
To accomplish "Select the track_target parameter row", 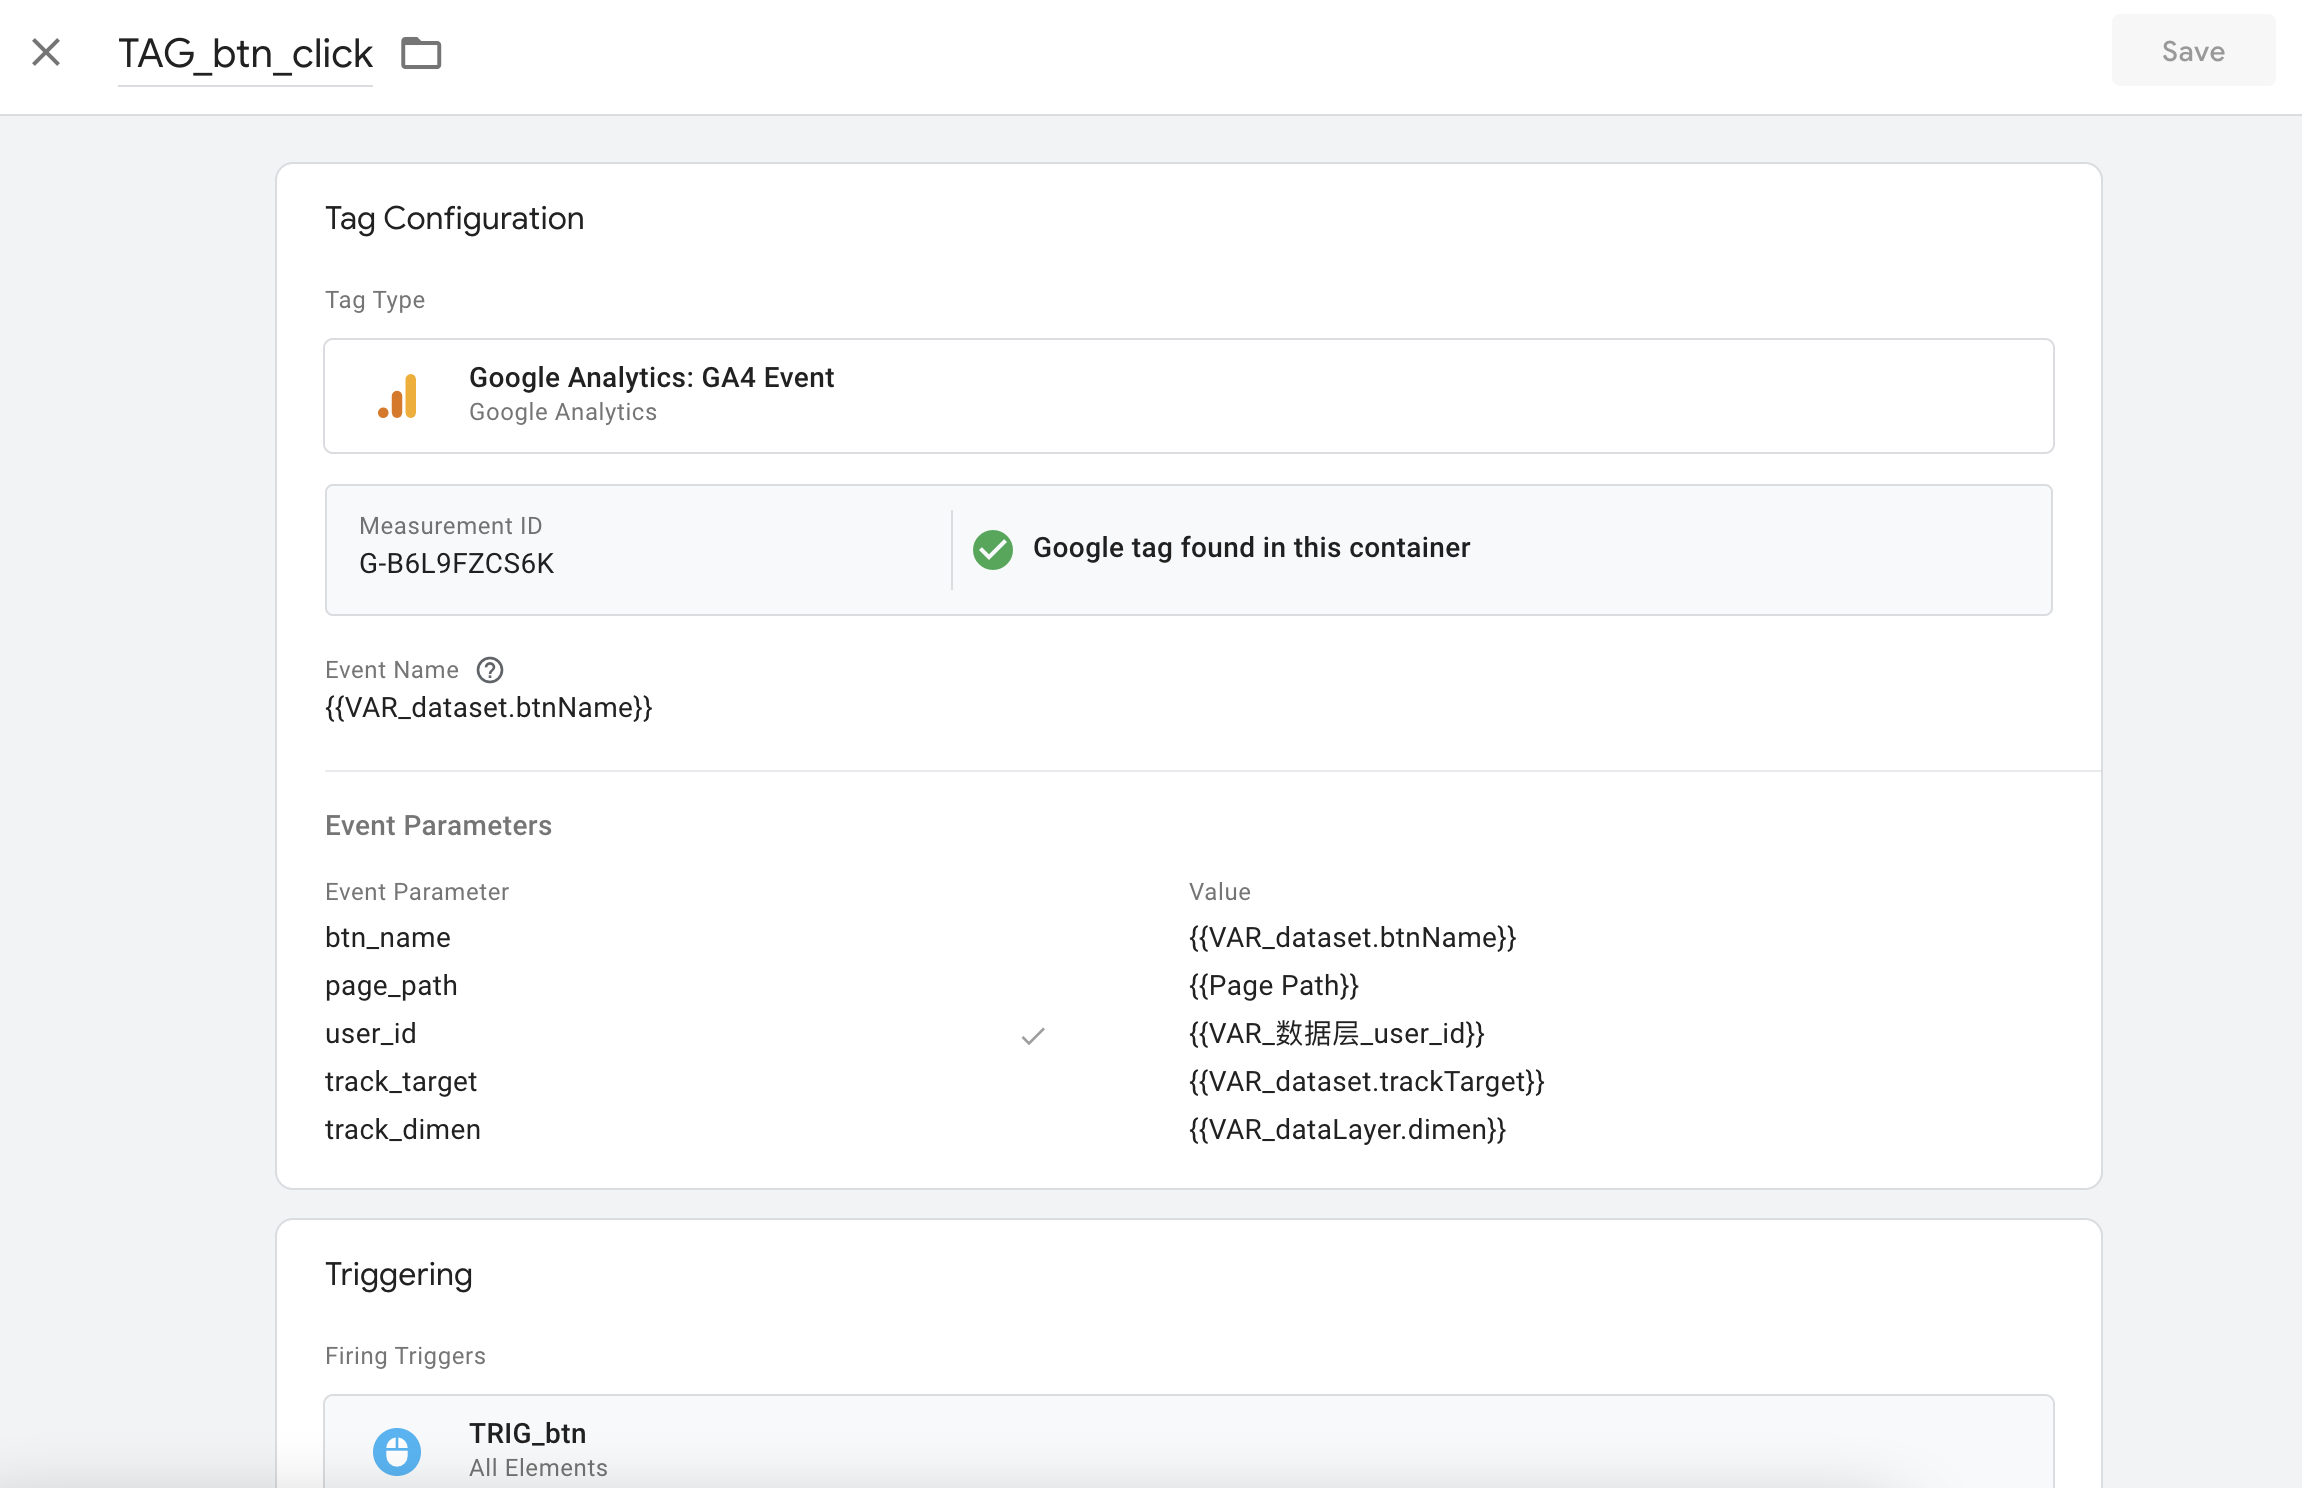I will point(1188,1082).
